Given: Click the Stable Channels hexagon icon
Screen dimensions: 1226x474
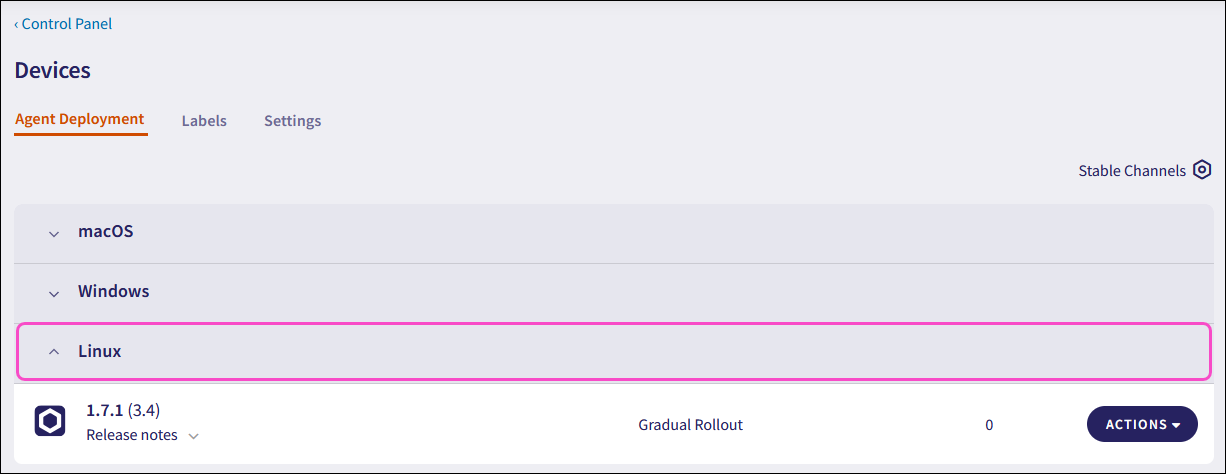Looking at the screenshot, I should click(1202, 171).
